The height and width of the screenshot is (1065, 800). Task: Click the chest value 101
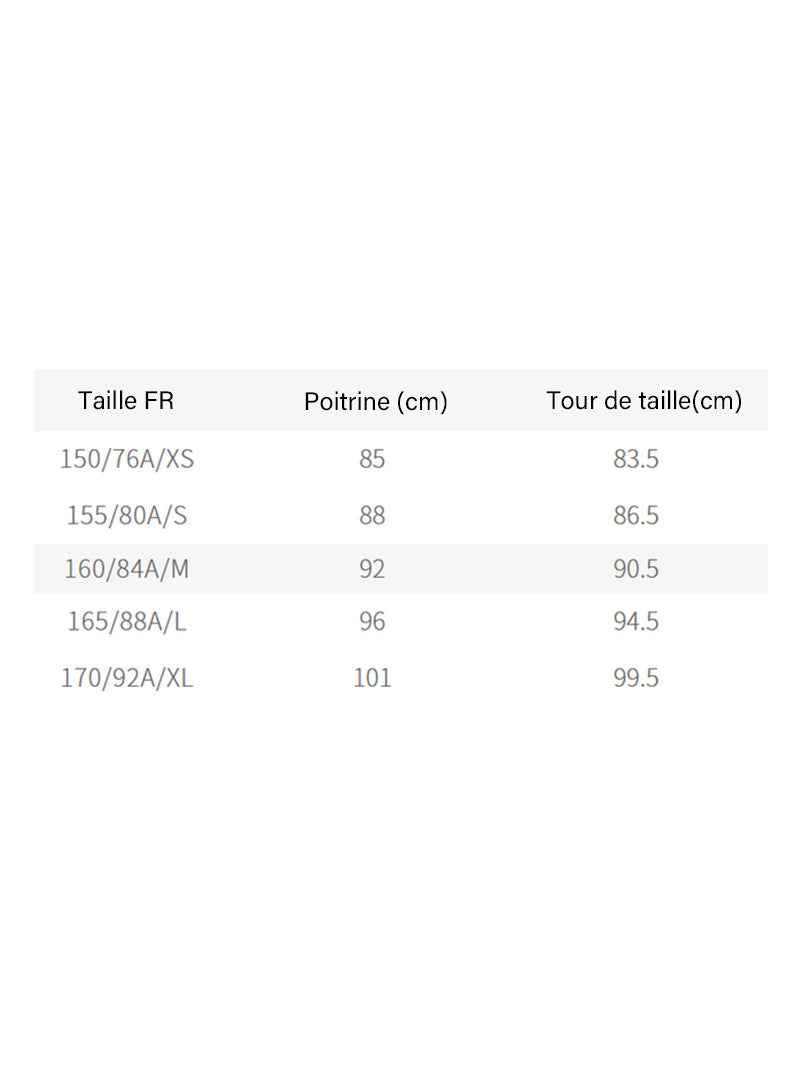tap(372, 678)
